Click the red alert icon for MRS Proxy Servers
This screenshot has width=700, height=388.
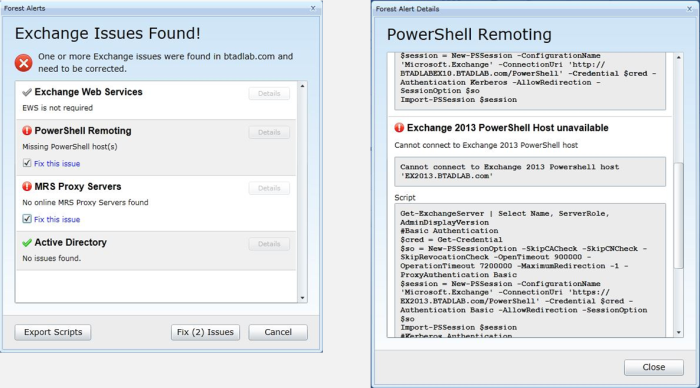(x=27, y=186)
